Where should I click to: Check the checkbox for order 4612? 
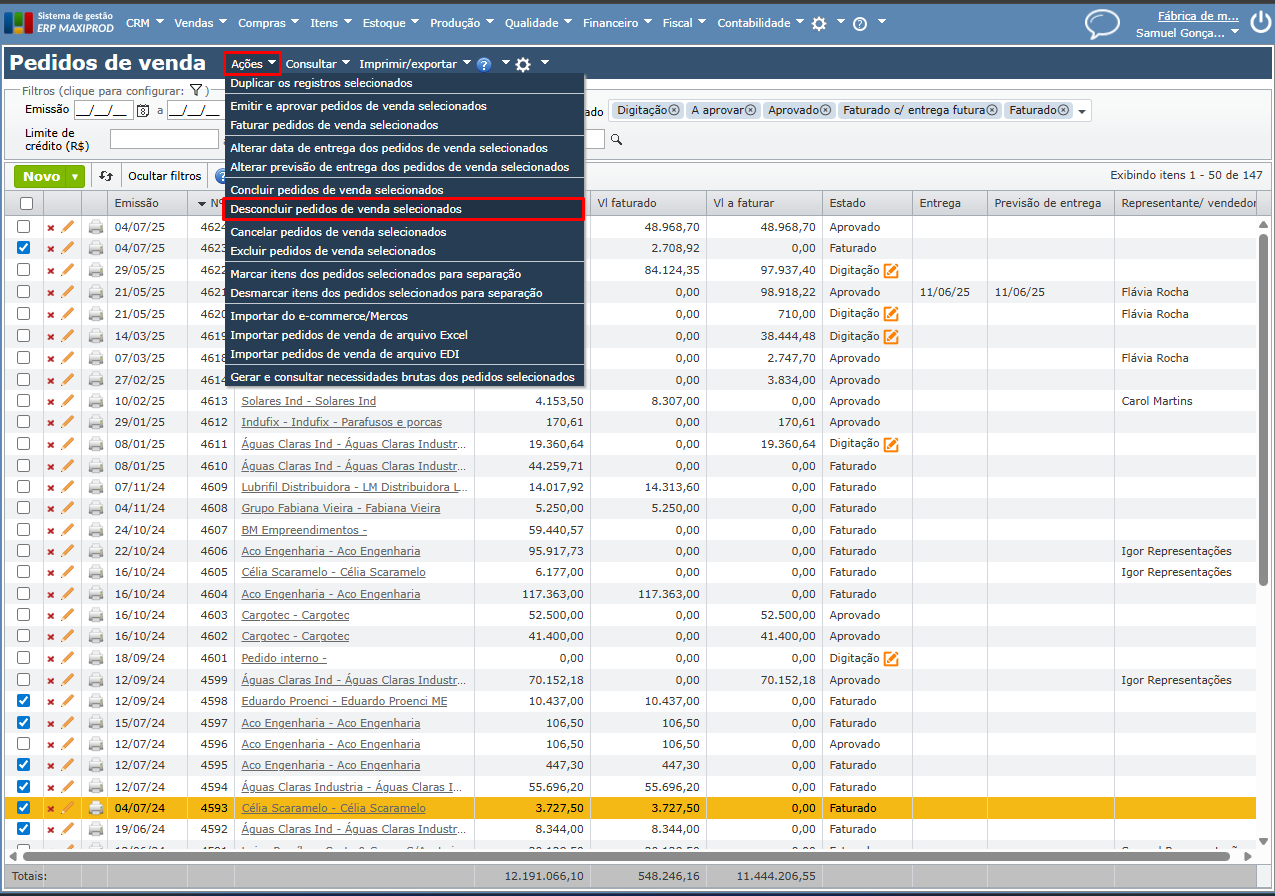coord(24,422)
